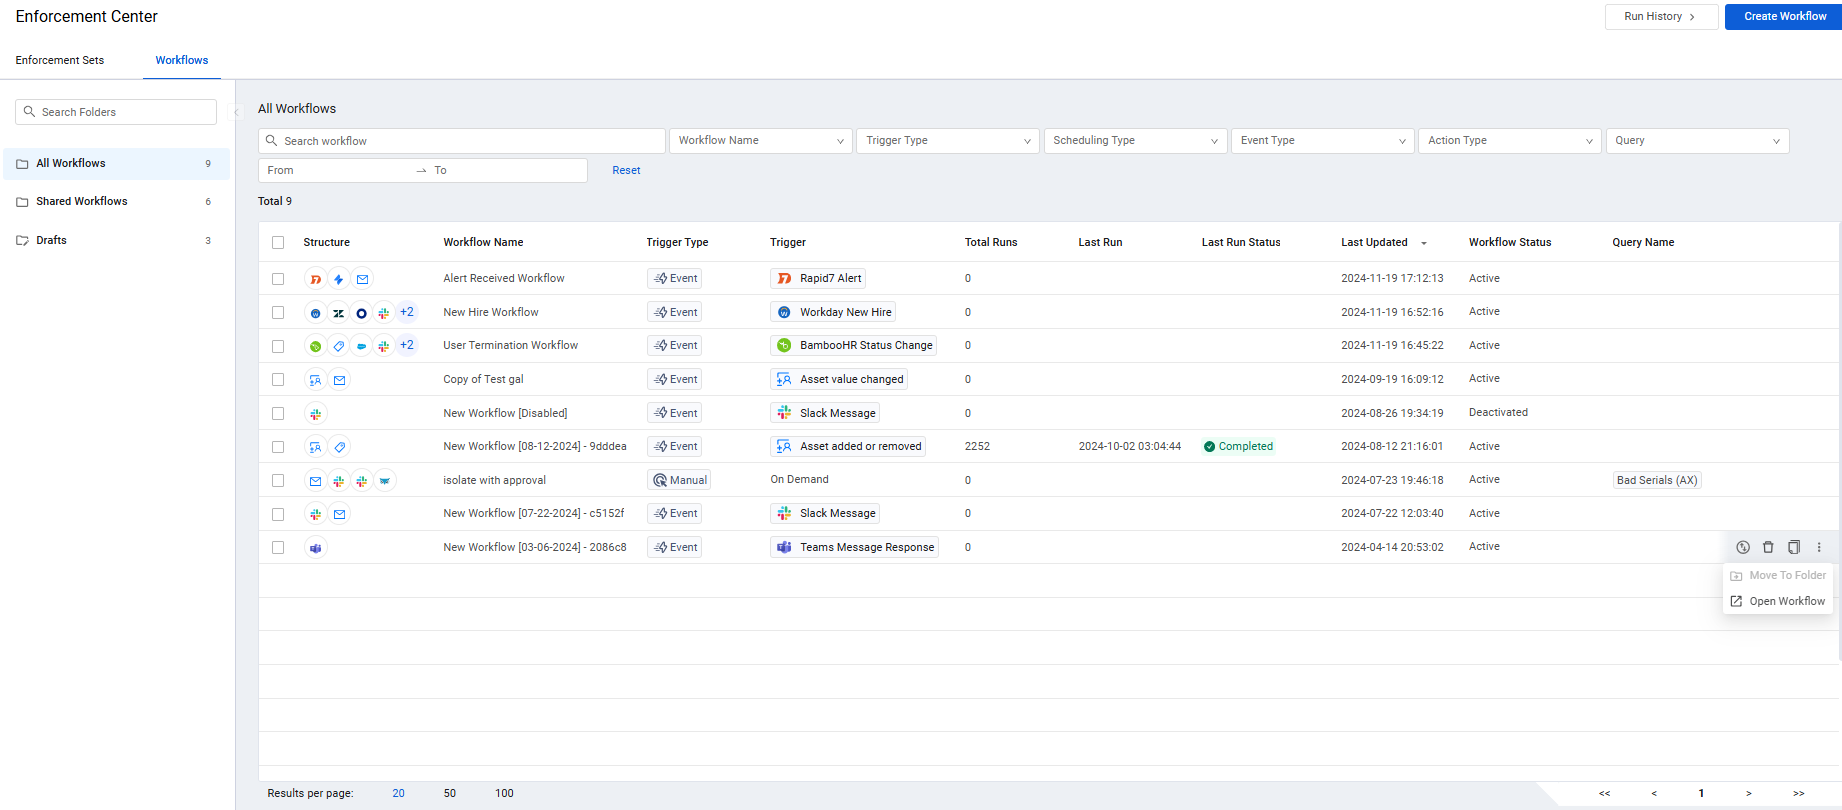Jump to last page with double arrow

pyautogui.click(x=1798, y=793)
